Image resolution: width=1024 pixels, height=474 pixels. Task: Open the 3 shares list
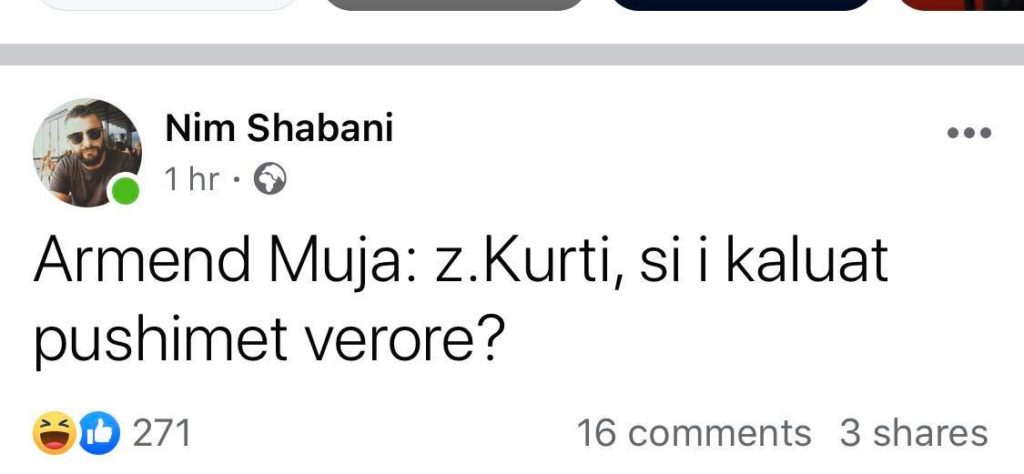914,434
